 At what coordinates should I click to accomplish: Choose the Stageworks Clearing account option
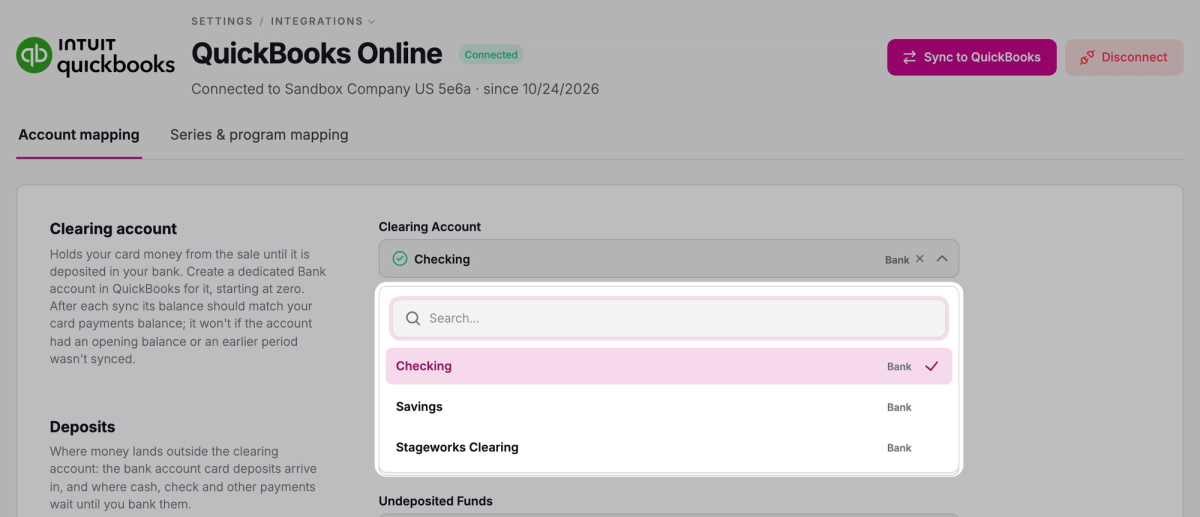[668, 447]
